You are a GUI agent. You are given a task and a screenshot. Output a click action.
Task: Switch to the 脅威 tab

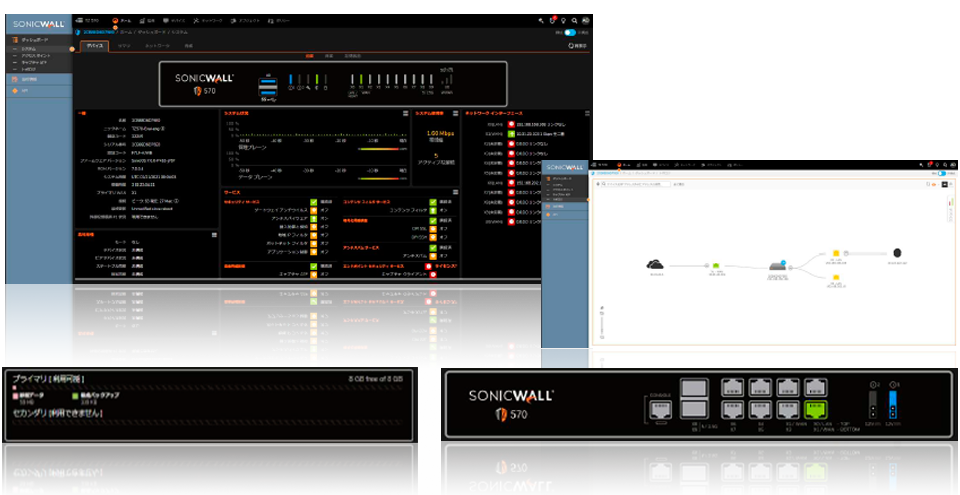(189, 46)
